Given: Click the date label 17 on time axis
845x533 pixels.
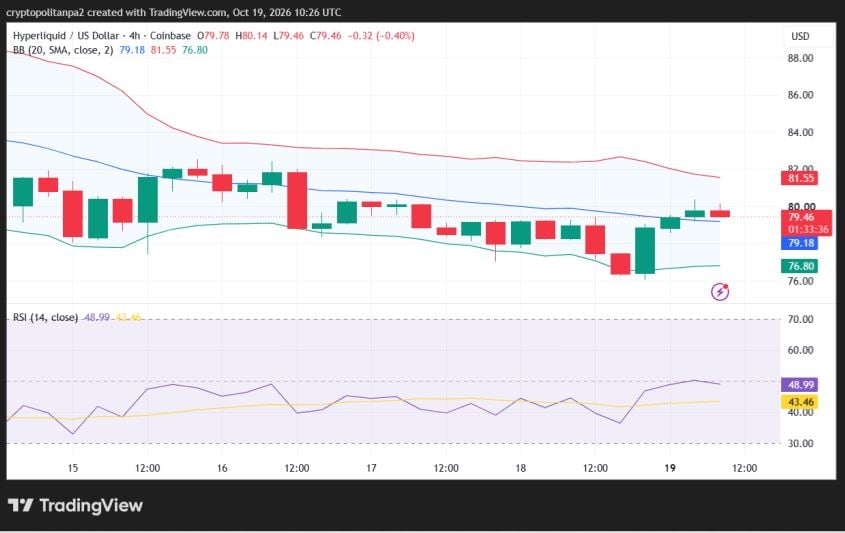Looking at the screenshot, I should pyautogui.click(x=371, y=468).
